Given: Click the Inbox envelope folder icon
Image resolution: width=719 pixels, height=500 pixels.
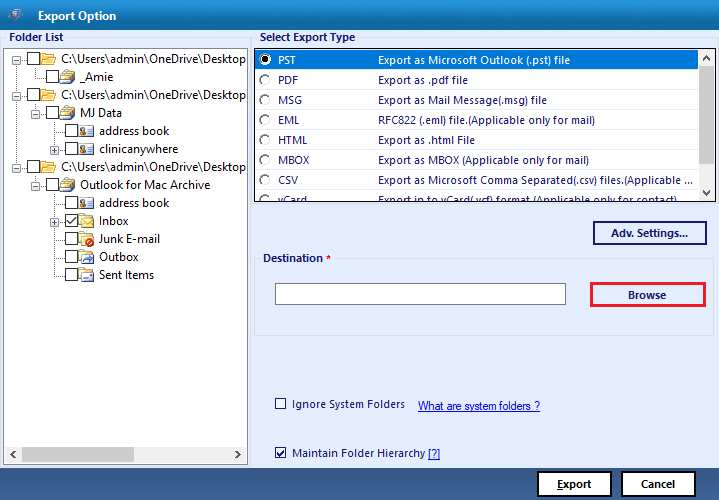Looking at the screenshot, I should point(86,221).
